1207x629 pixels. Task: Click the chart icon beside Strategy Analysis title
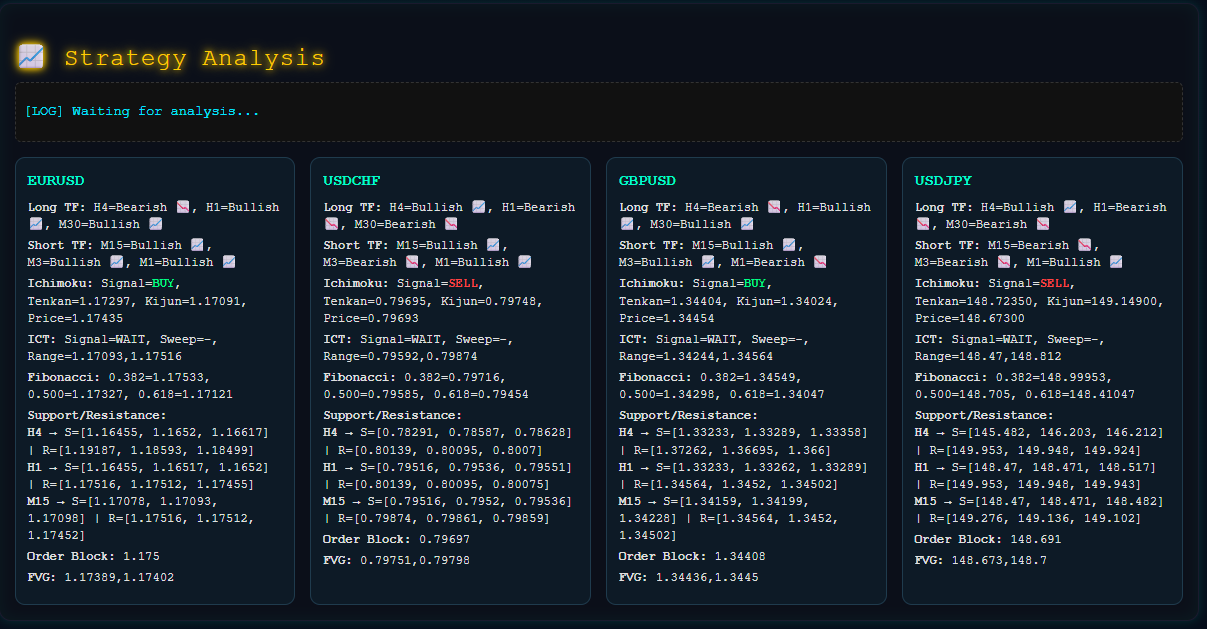click(31, 58)
